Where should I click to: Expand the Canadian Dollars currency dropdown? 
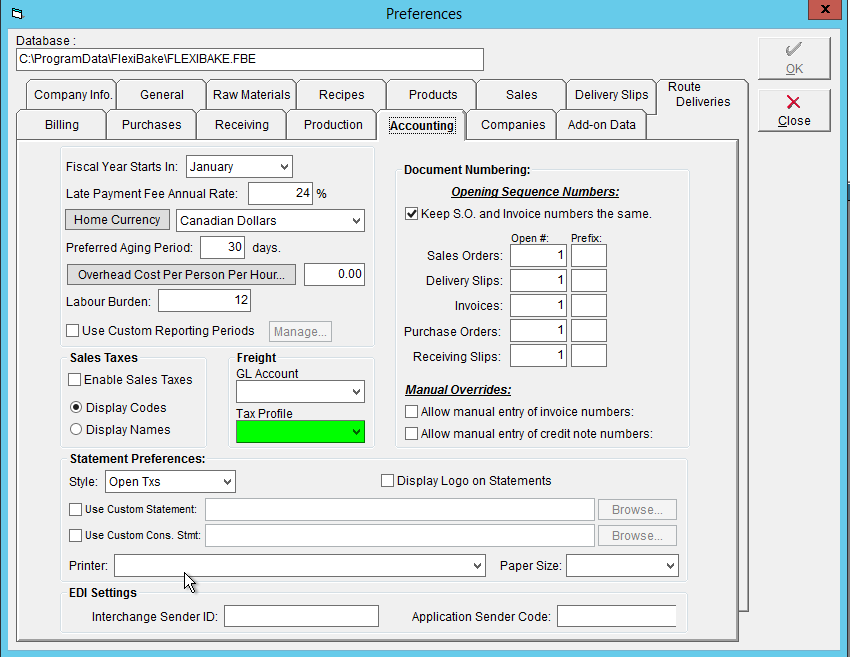click(271, 221)
